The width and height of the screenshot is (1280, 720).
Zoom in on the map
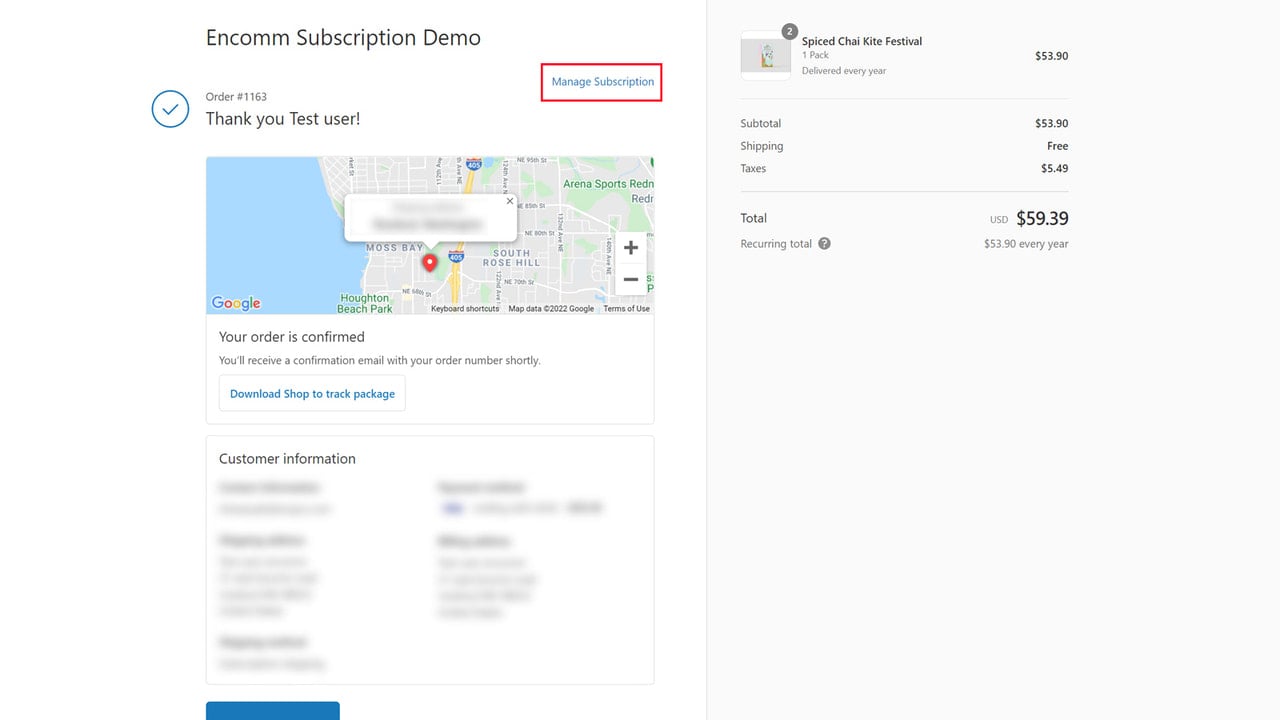point(631,248)
